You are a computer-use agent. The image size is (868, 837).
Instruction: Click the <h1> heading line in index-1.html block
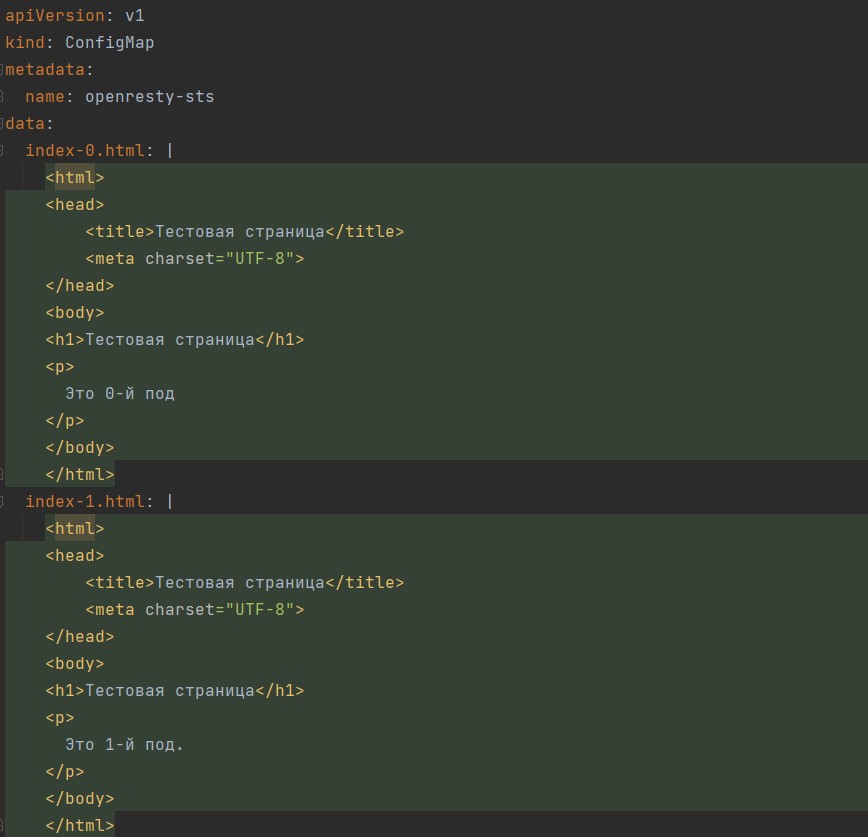(x=175, y=690)
